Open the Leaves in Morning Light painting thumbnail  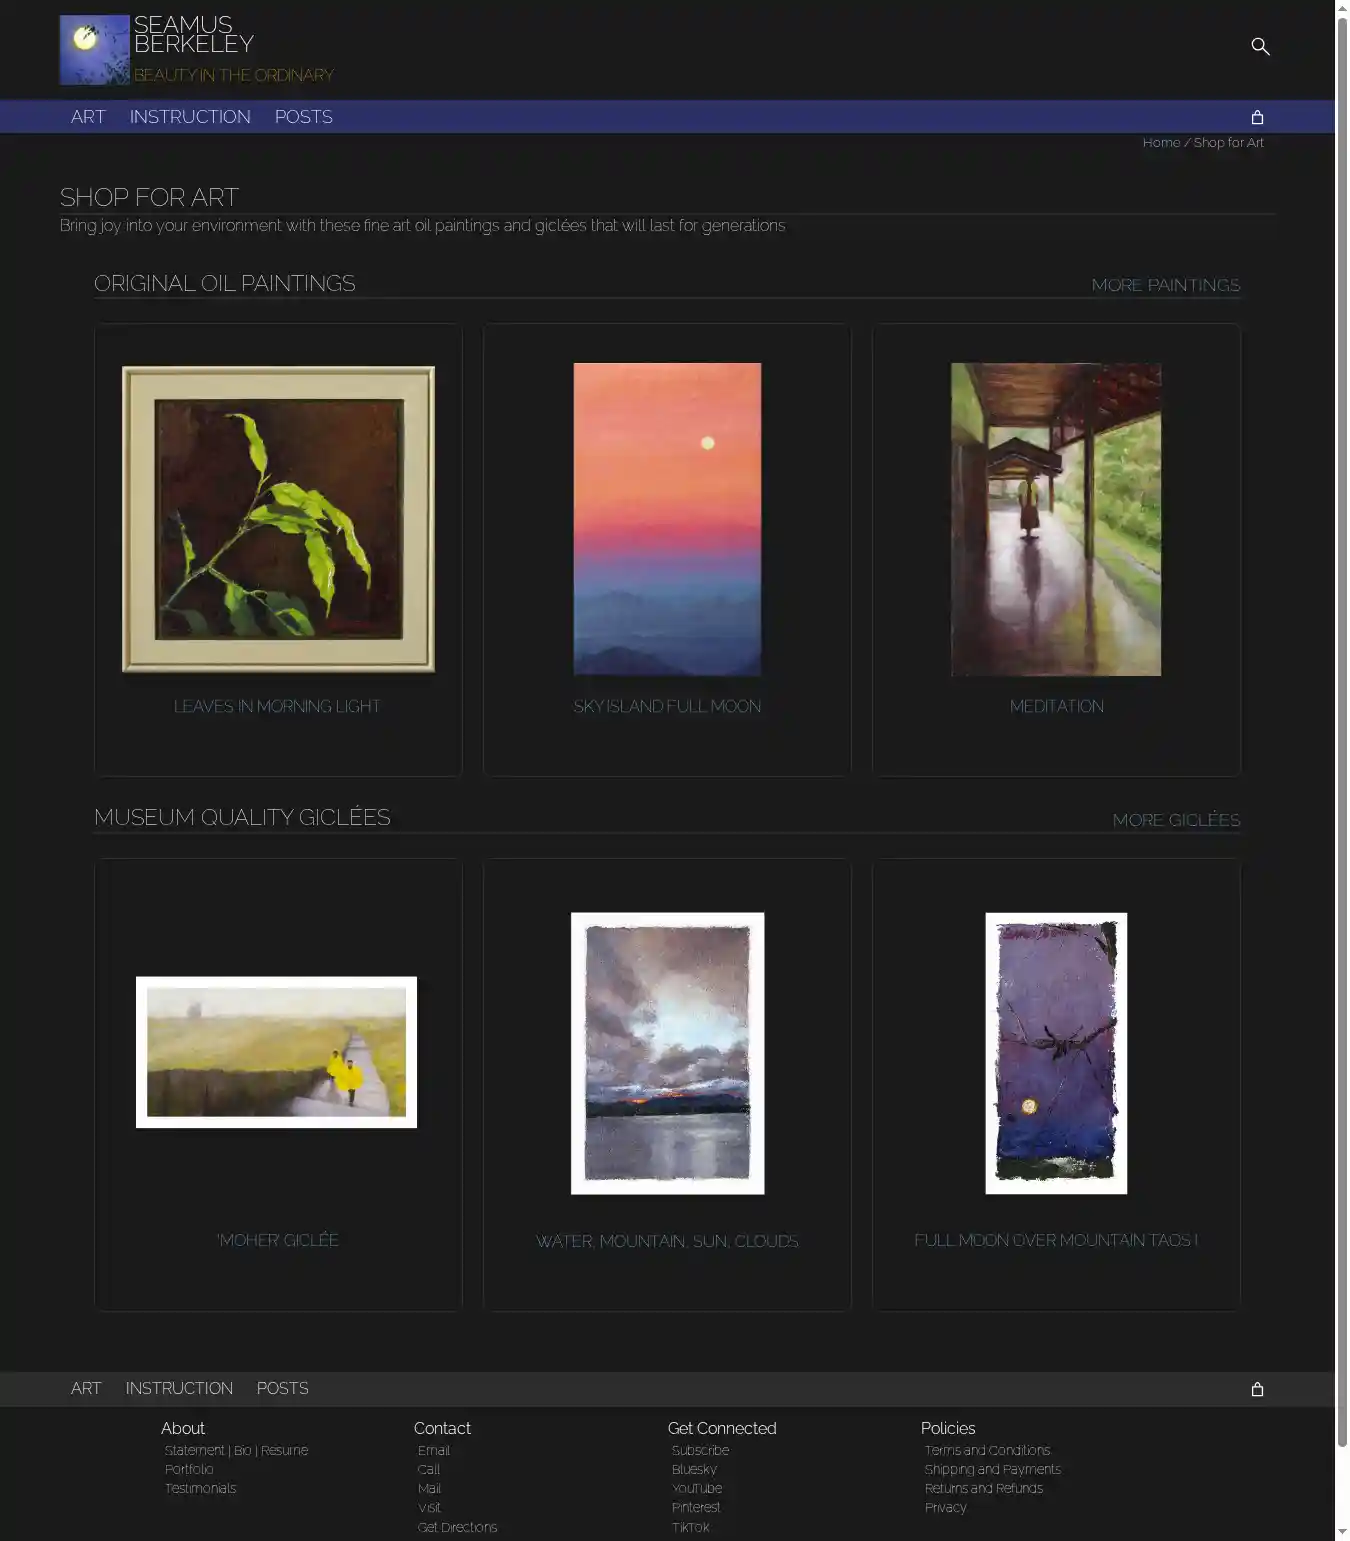[x=278, y=519]
